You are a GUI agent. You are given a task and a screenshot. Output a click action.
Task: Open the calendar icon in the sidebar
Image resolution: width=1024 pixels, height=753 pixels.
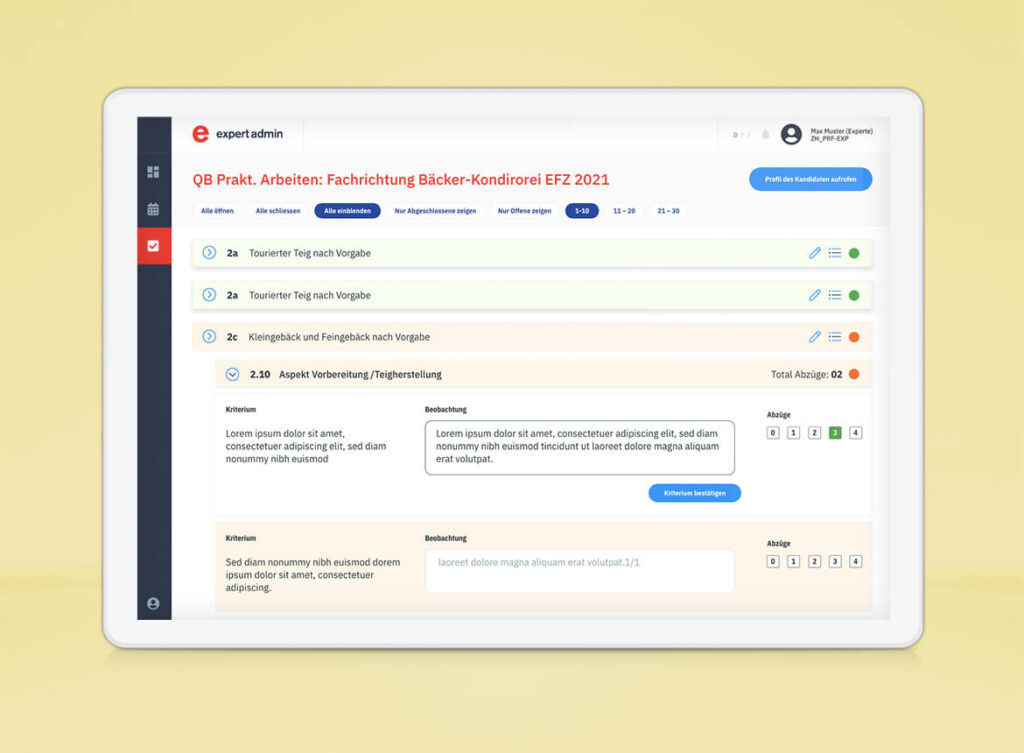coord(153,209)
